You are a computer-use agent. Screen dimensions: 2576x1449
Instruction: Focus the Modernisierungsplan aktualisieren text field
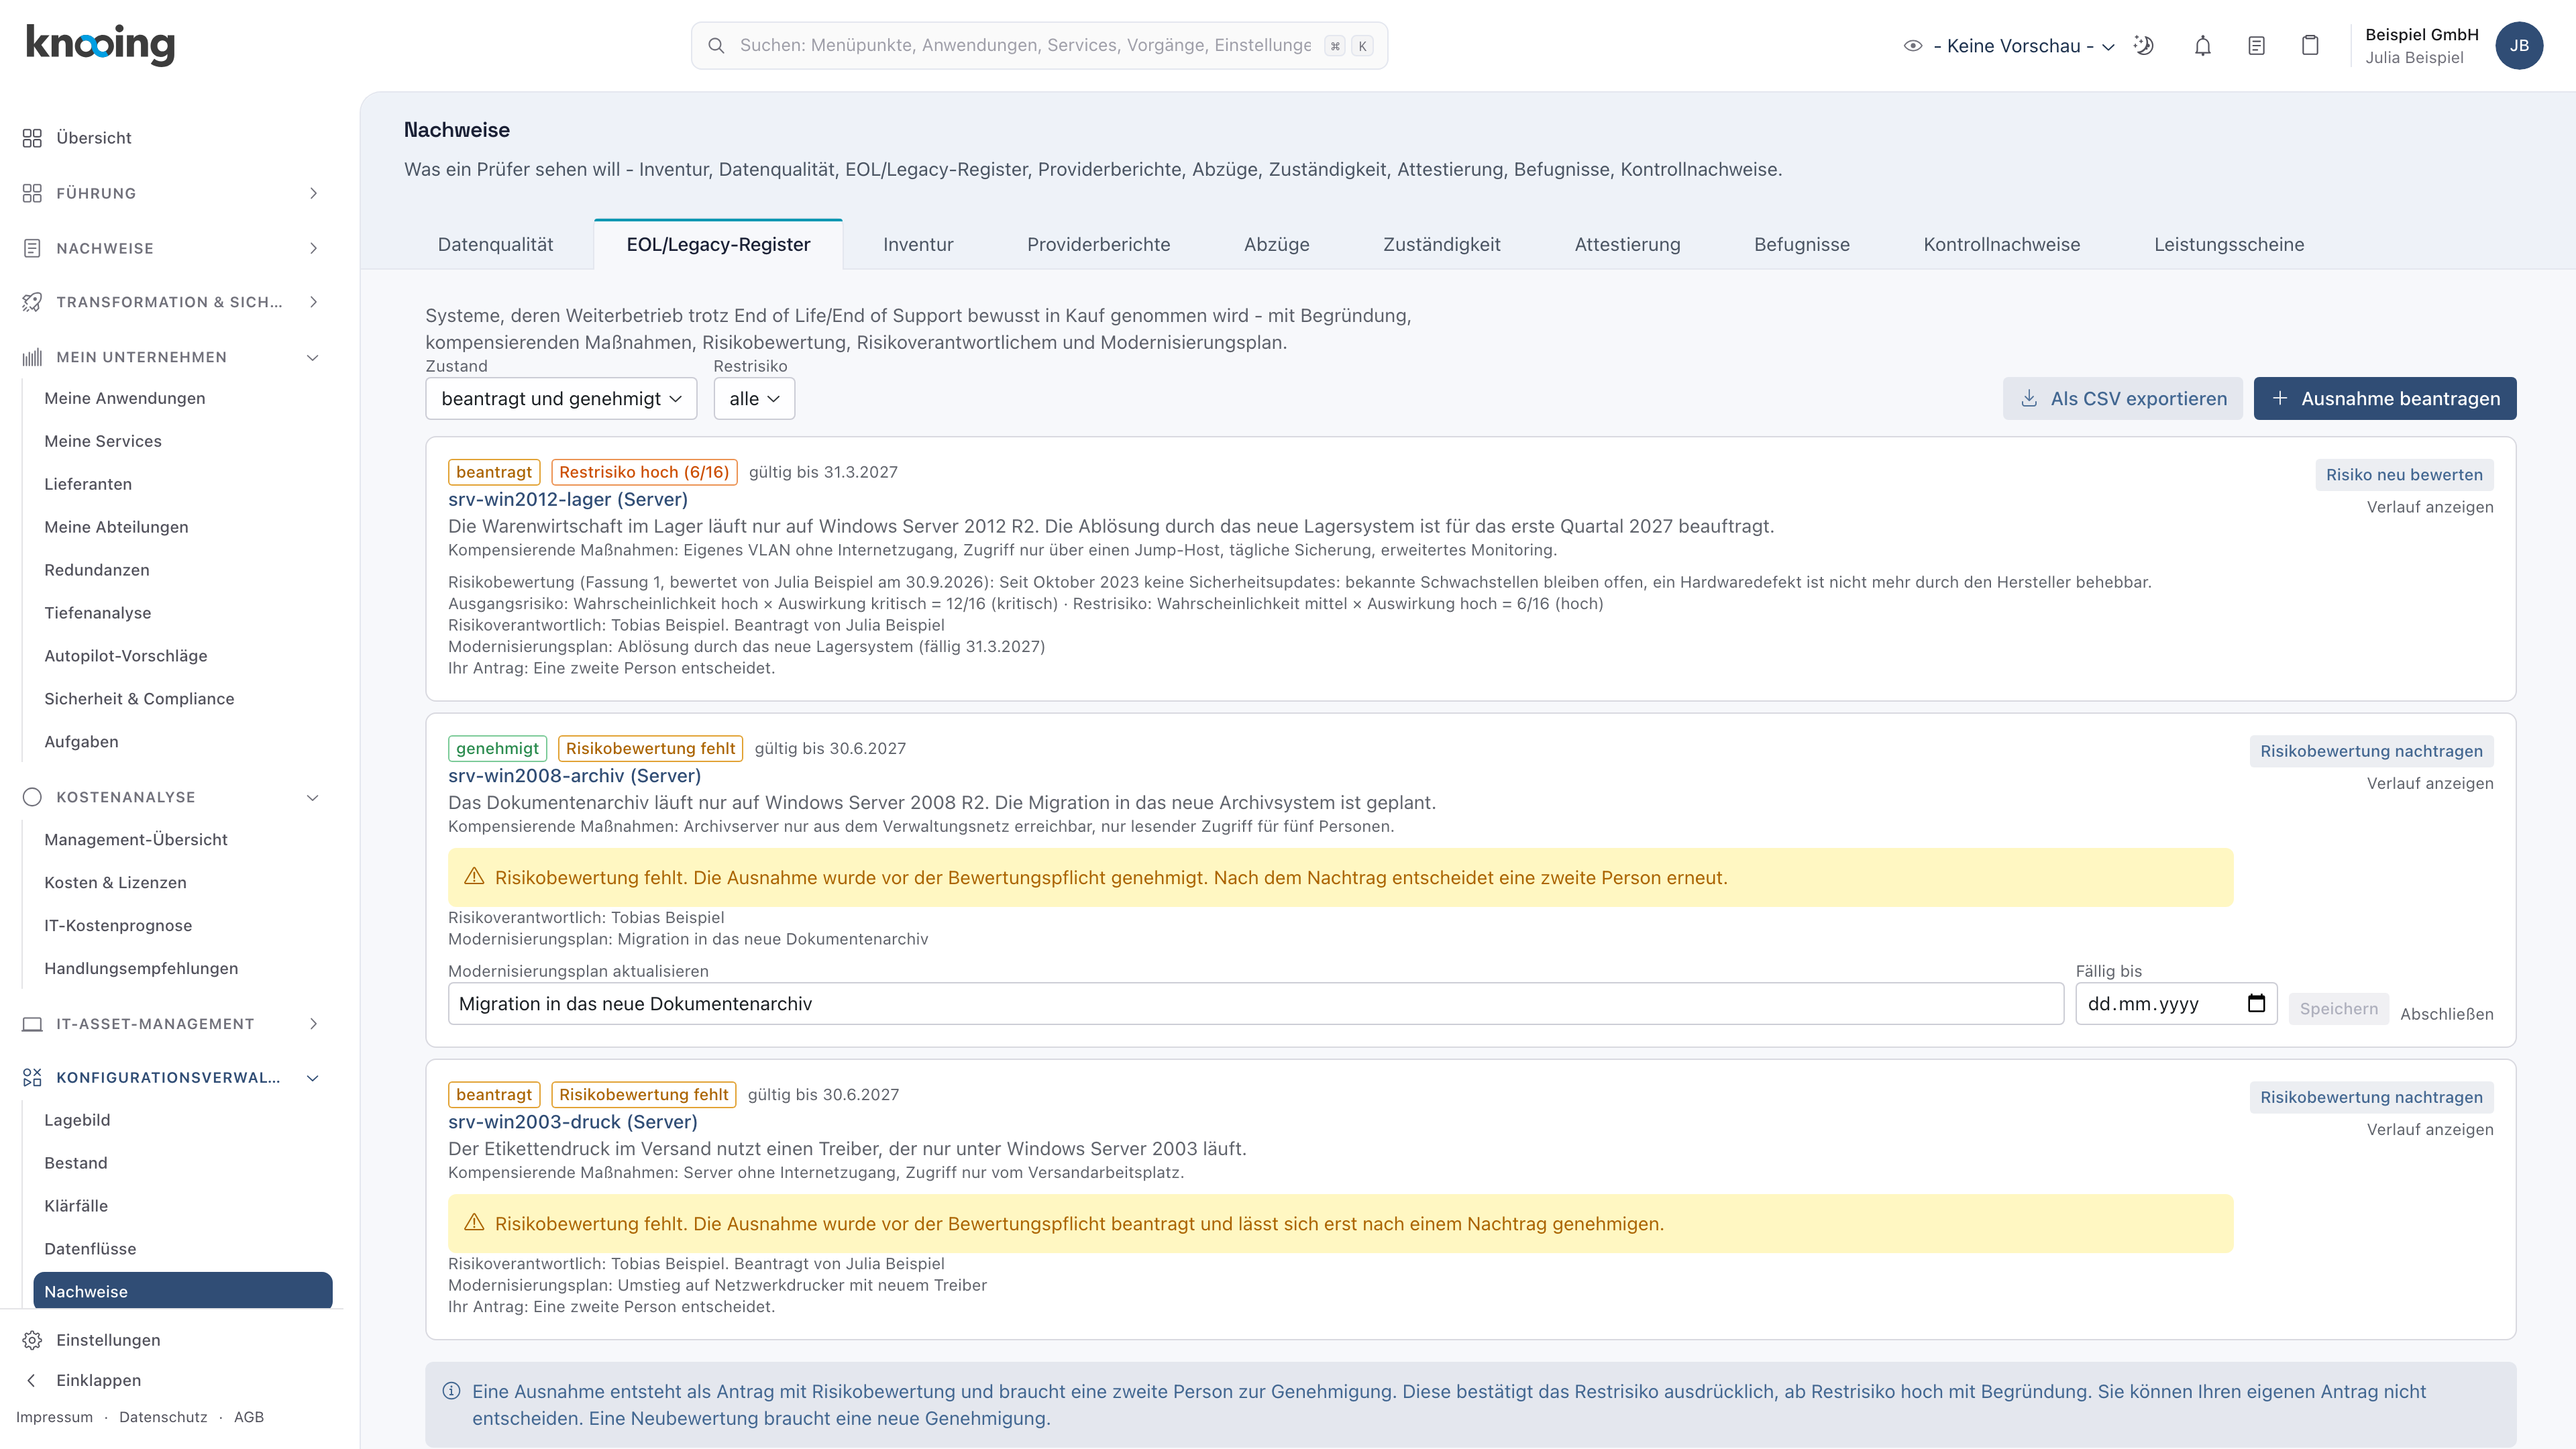pyautogui.click(x=1256, y=1004)
